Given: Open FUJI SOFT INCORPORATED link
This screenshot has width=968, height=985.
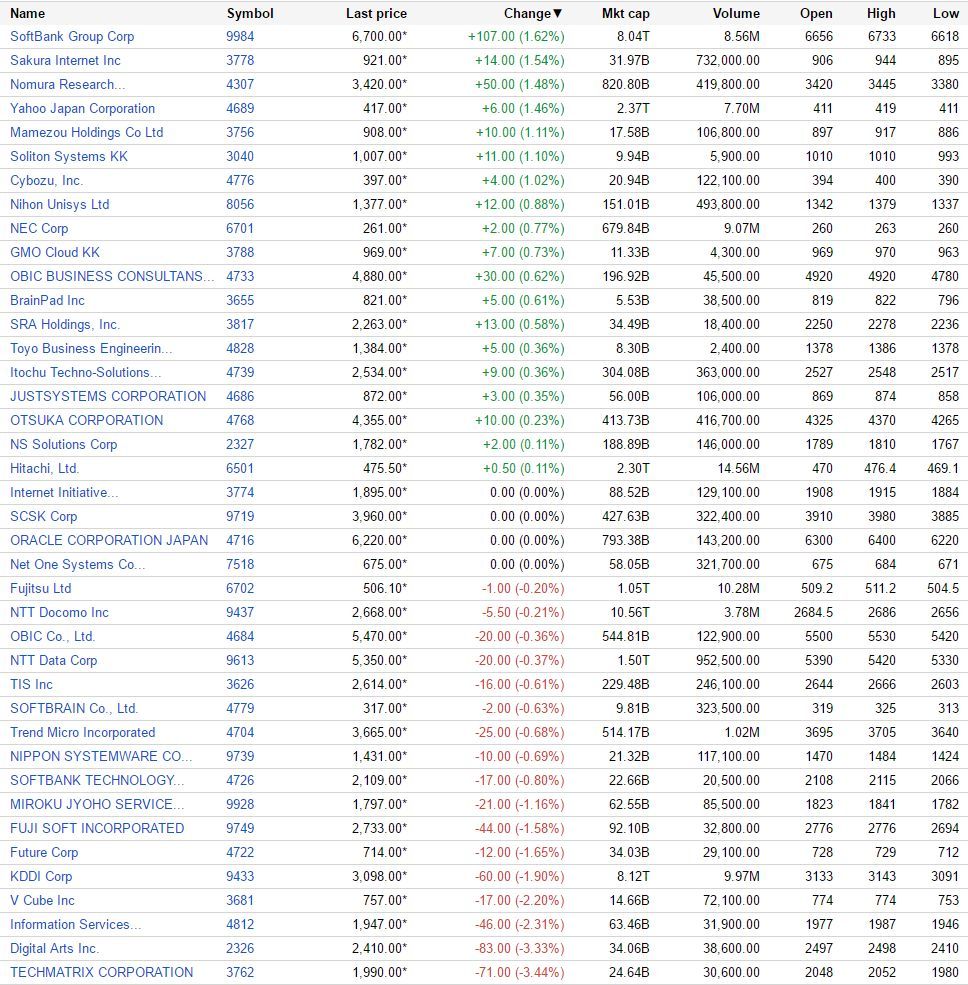Looking at the screenshot, I should (x=97, y=828).
